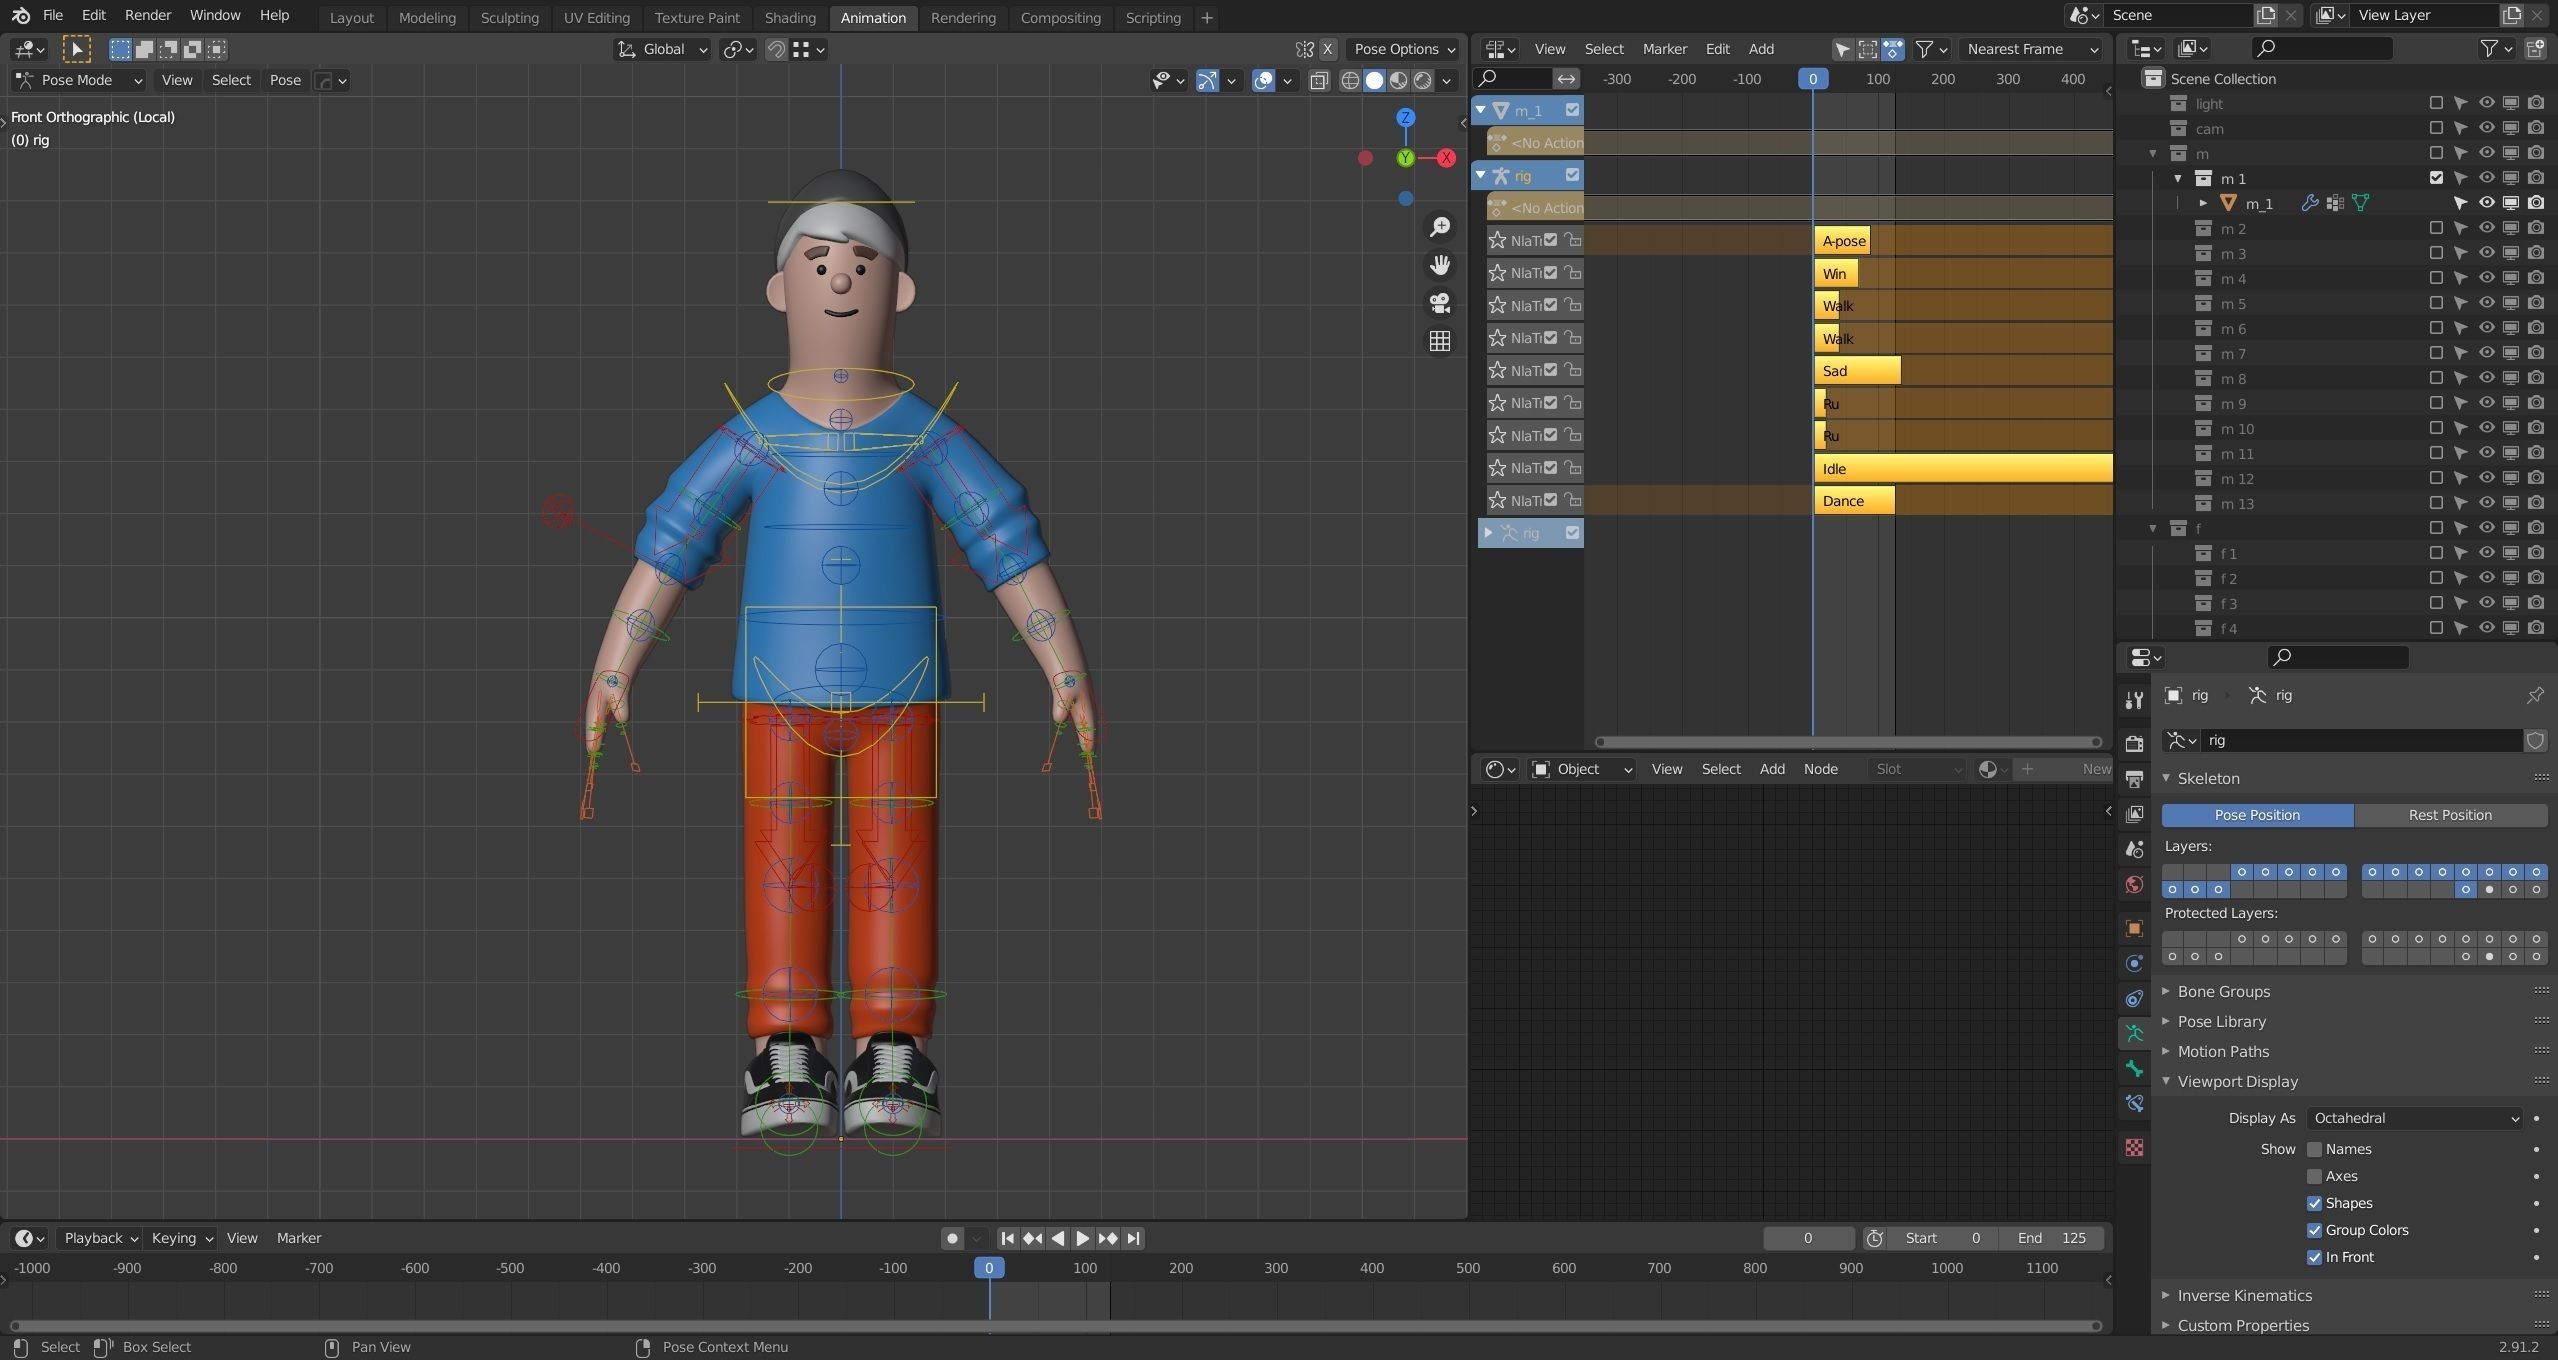This screenshot has height=1360, width=2558.
Task: Click the Rest Position button
Action: click(2450, 815)
